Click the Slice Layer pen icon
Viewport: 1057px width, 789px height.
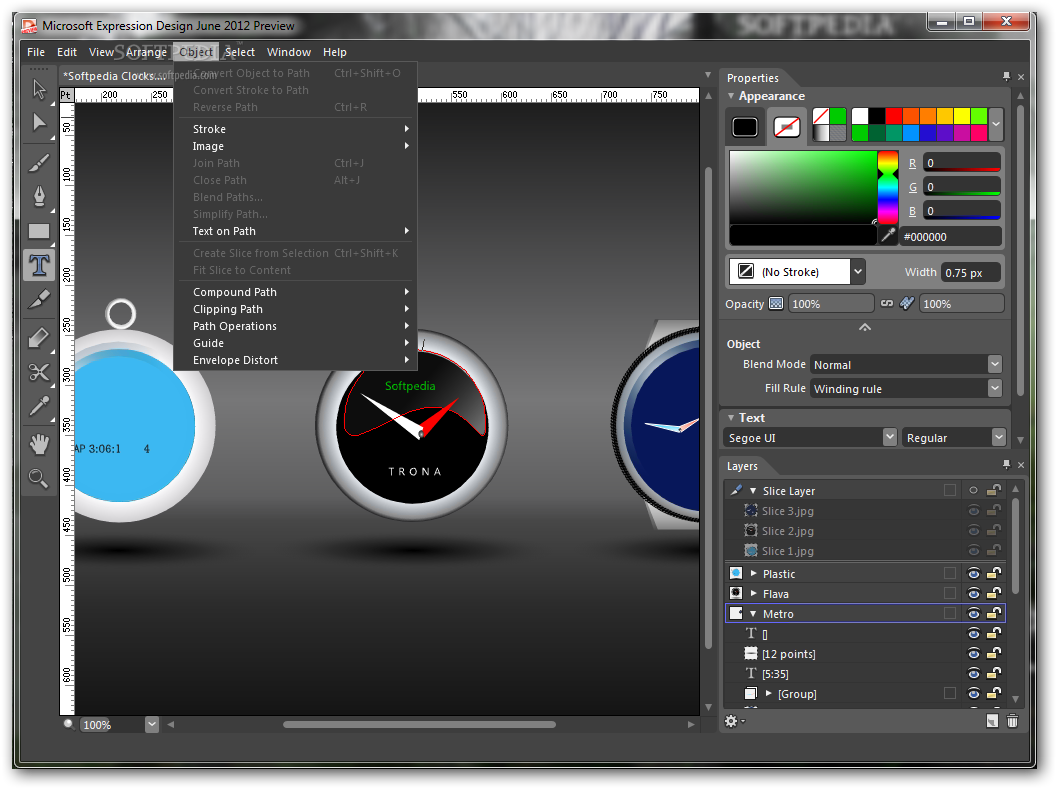(x=736, y=490)
